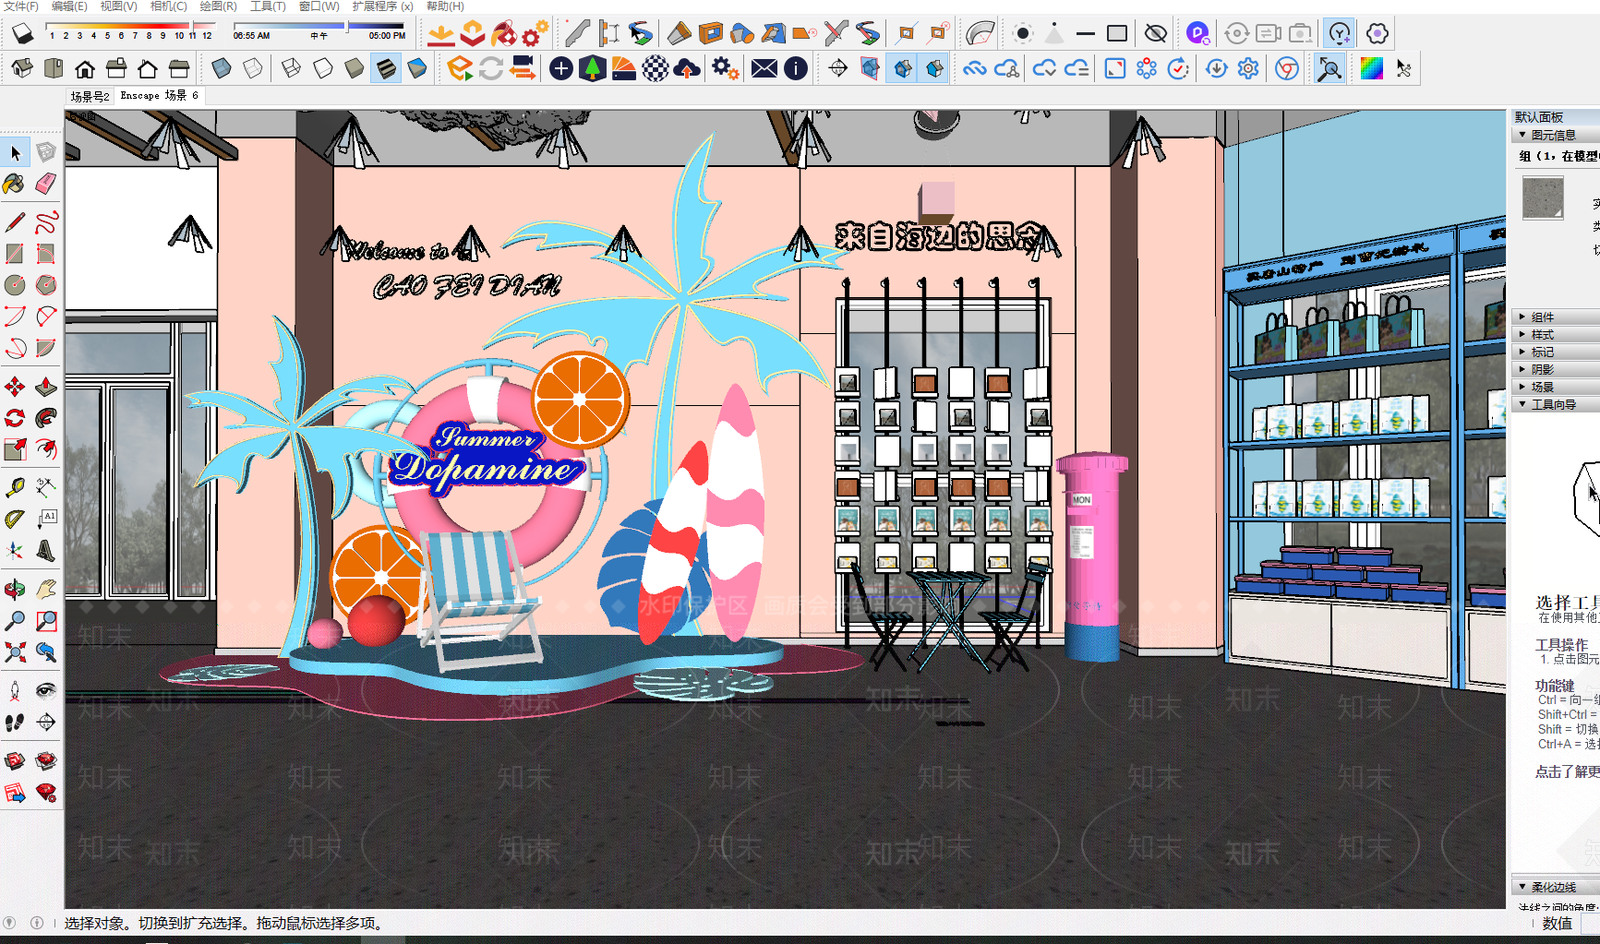Expand the 样式 panel

(x=1555, y=335)
